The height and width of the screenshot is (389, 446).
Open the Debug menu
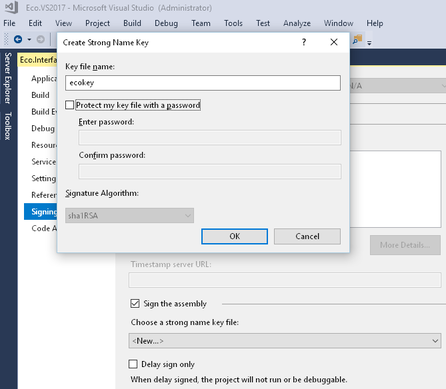(x=166, y=23)
